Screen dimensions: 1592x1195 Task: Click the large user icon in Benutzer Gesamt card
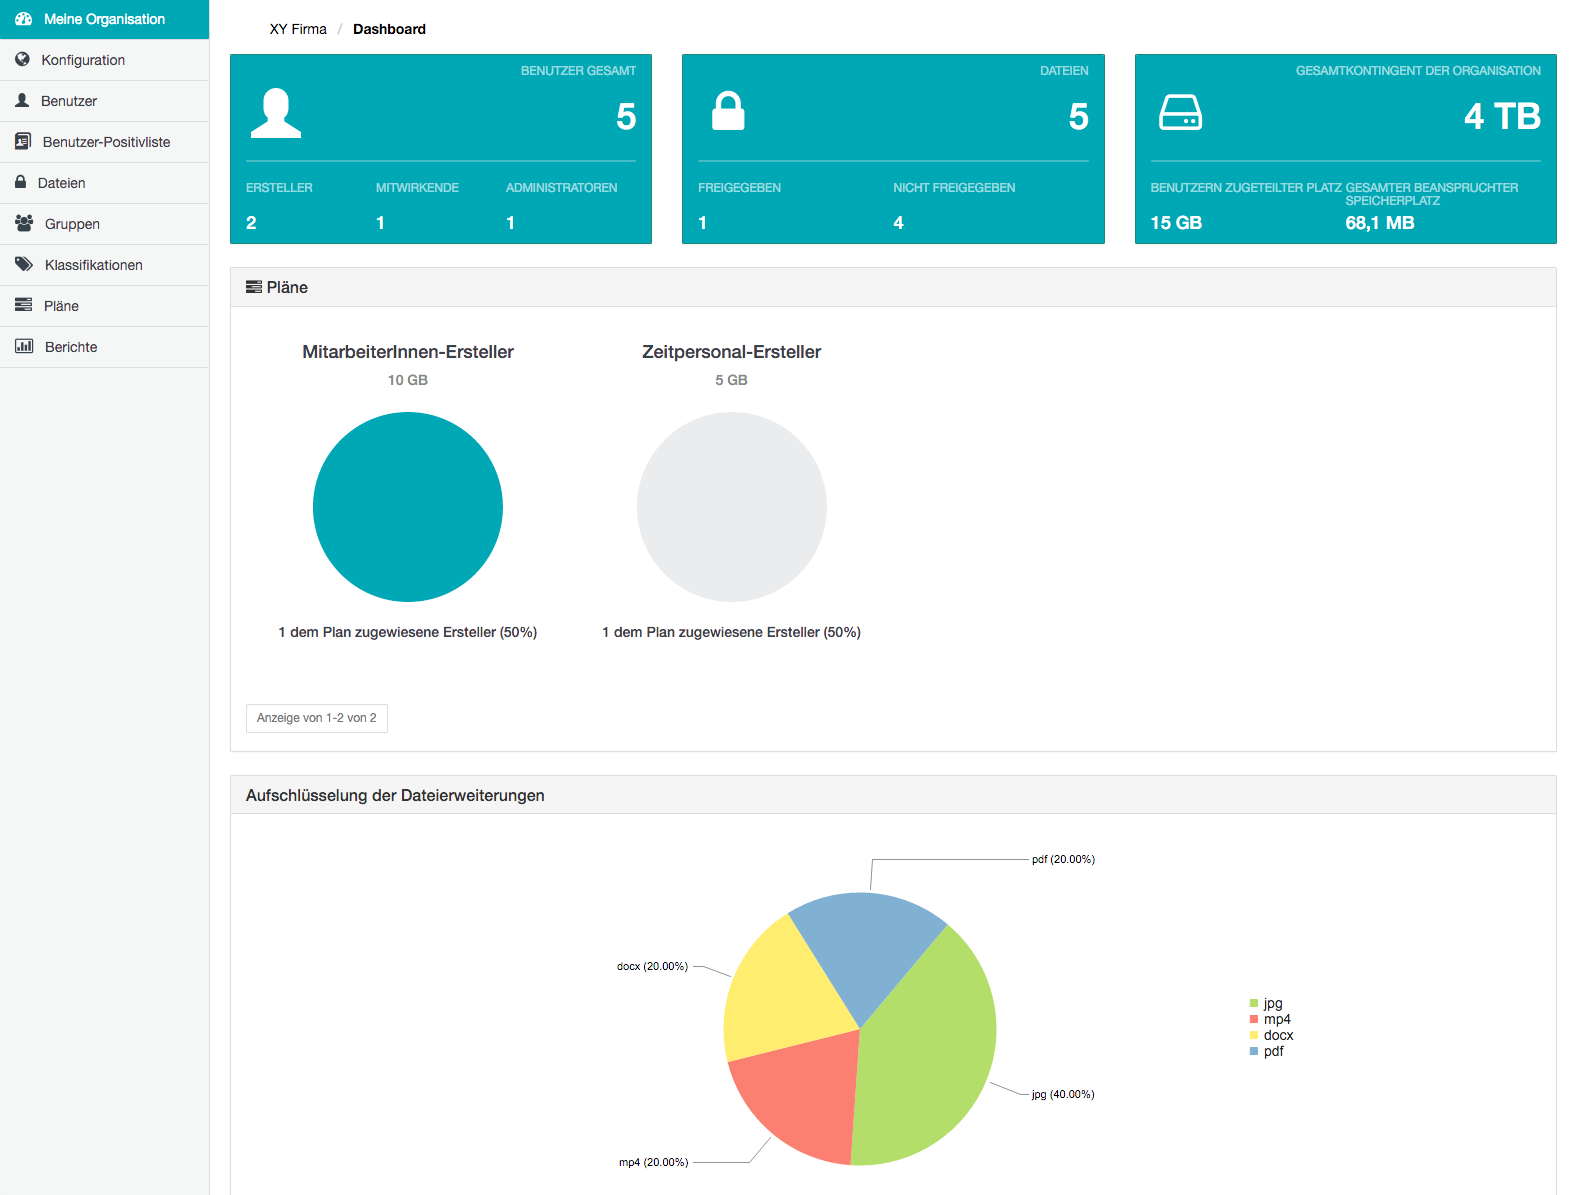point(276,113)
